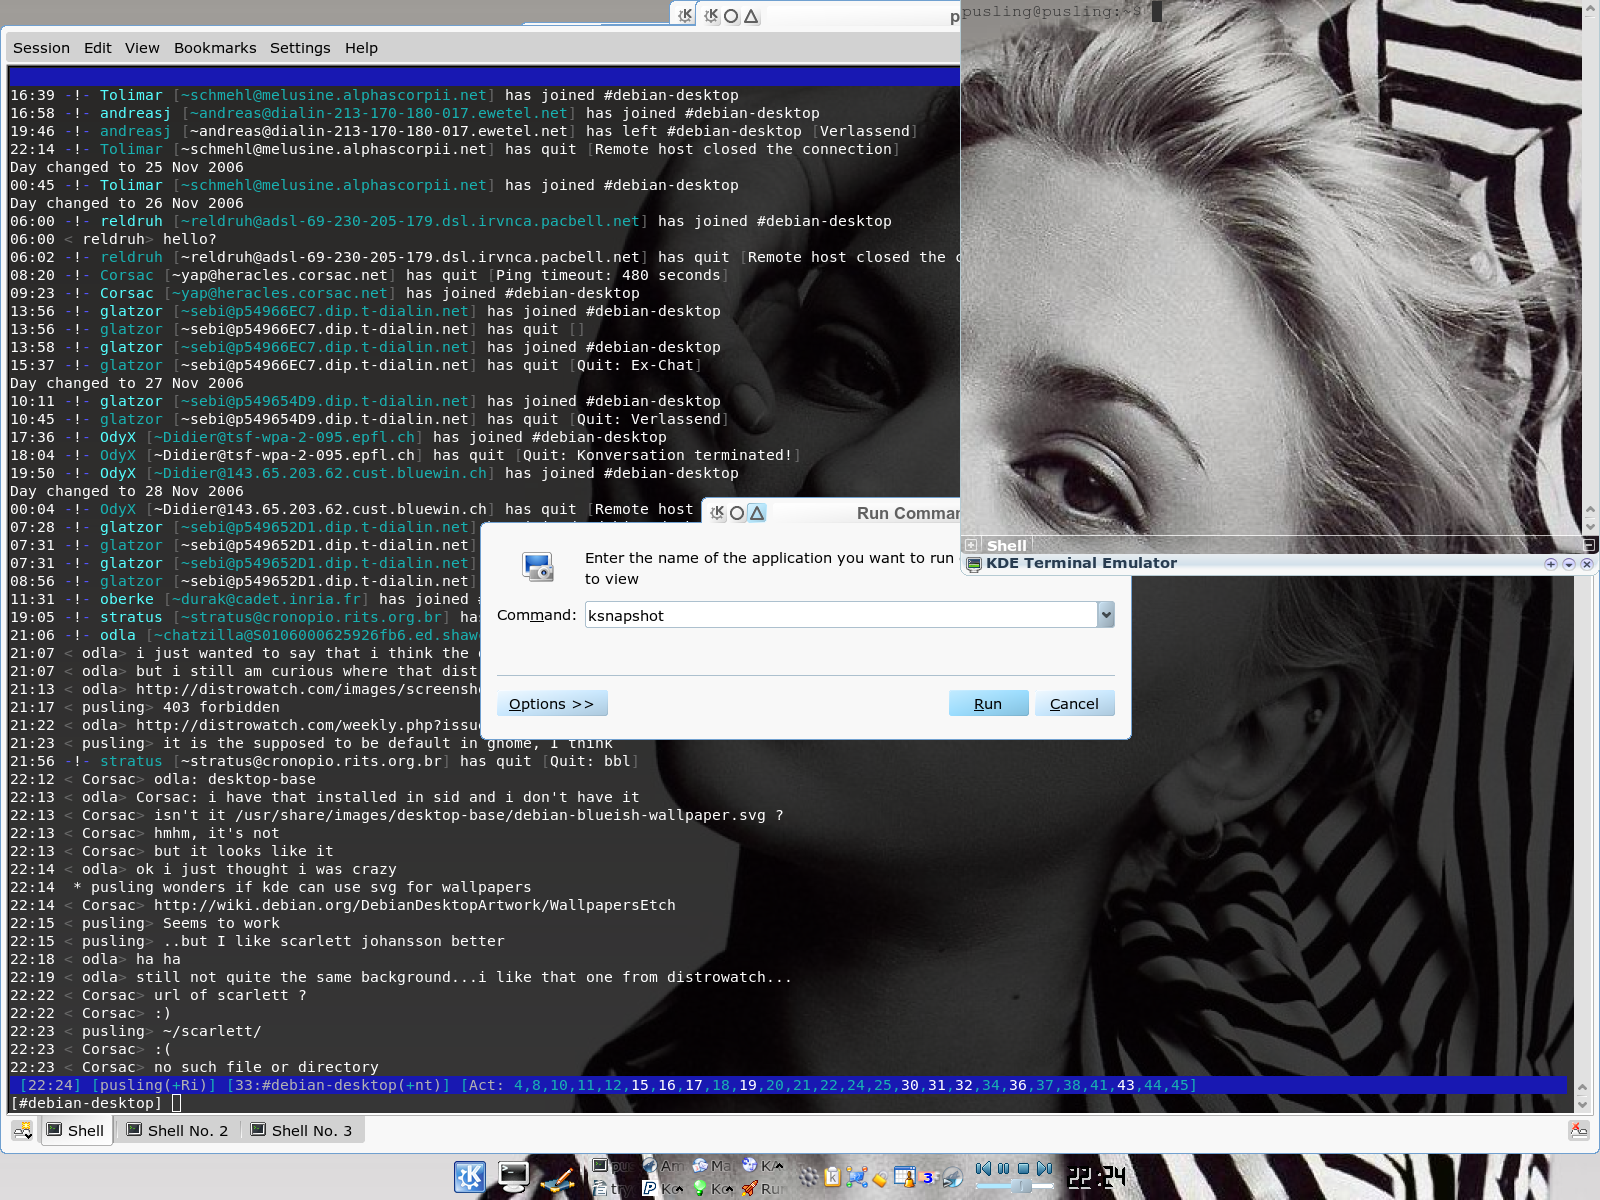The width and height of the screenshot is (1600, 1200).
Task: Click the 'pusling@pusling:~$' terminal prompt
Action: point(1052,11)
